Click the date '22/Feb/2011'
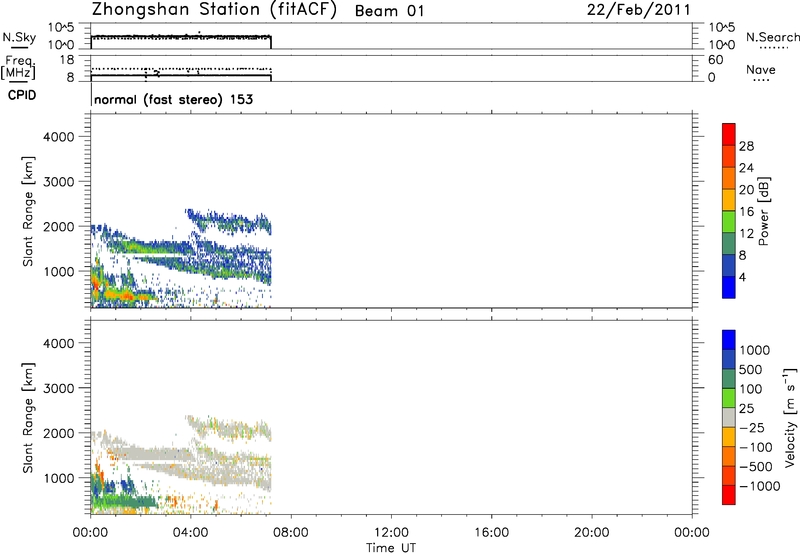The width and height of the screenshot is (800, 554). 638,10
